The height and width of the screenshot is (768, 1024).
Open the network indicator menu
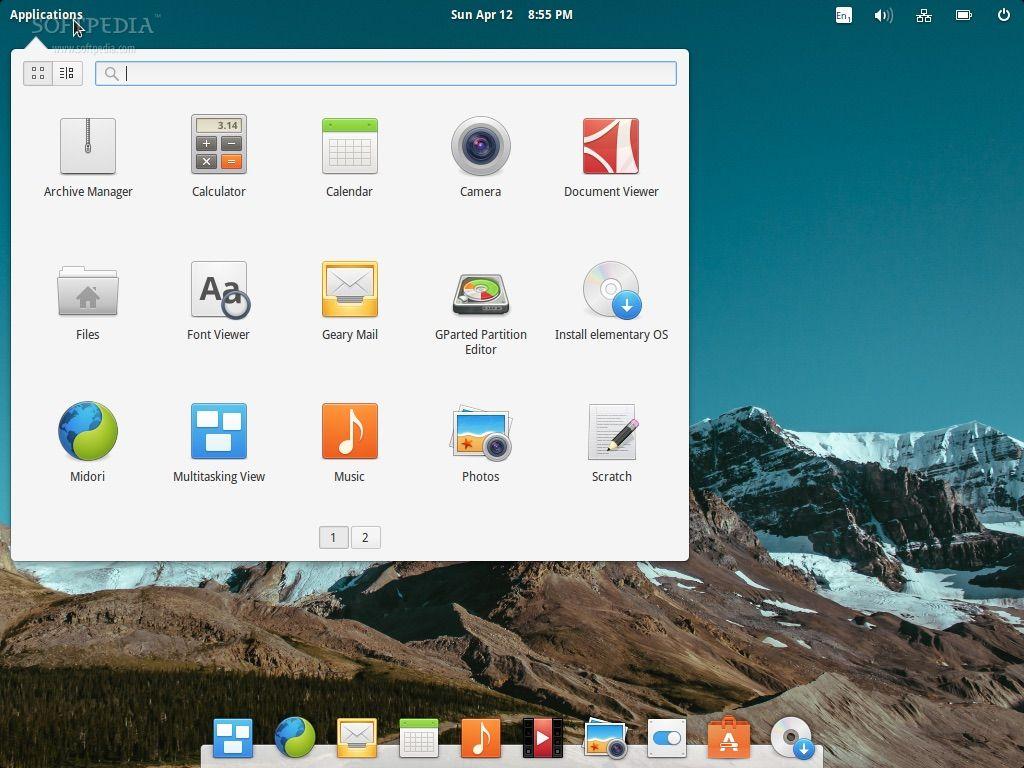923,15
